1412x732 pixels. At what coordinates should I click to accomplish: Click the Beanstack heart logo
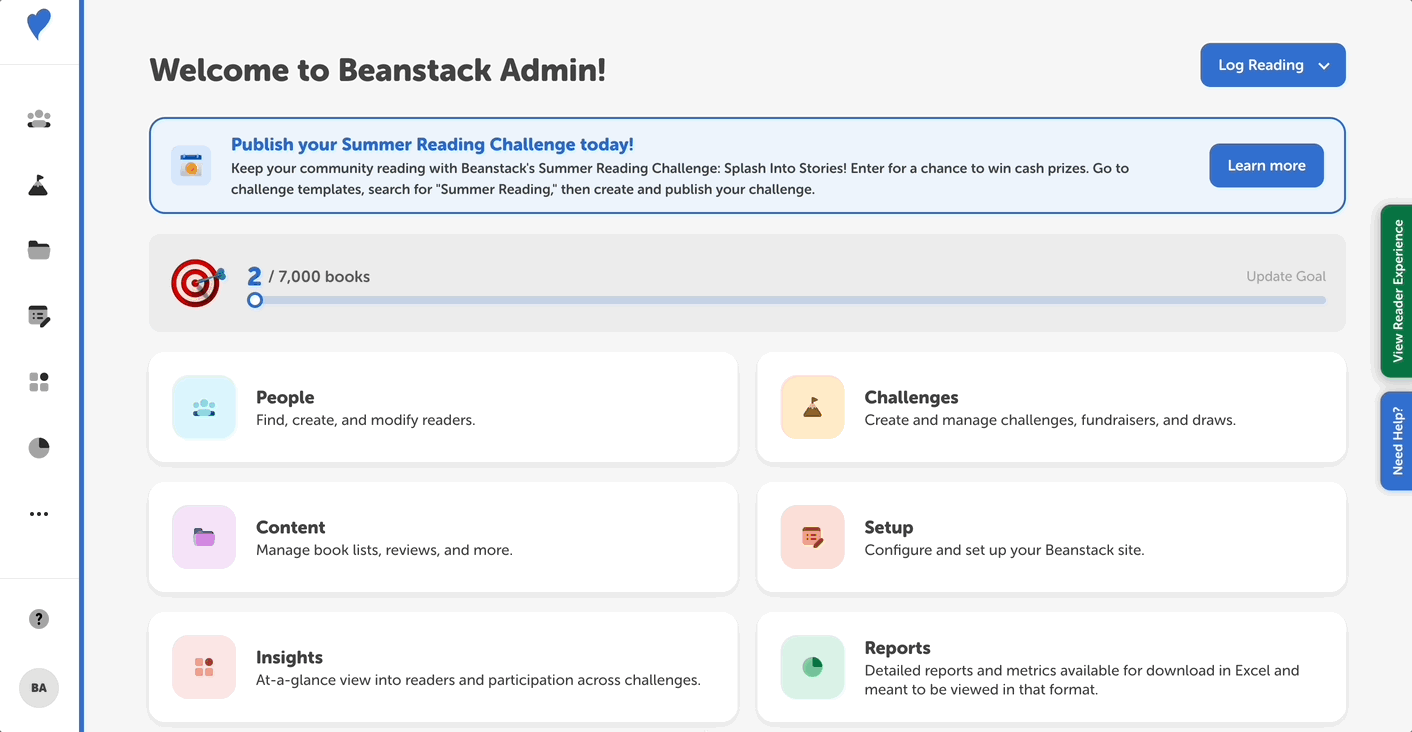click(38, 23)
